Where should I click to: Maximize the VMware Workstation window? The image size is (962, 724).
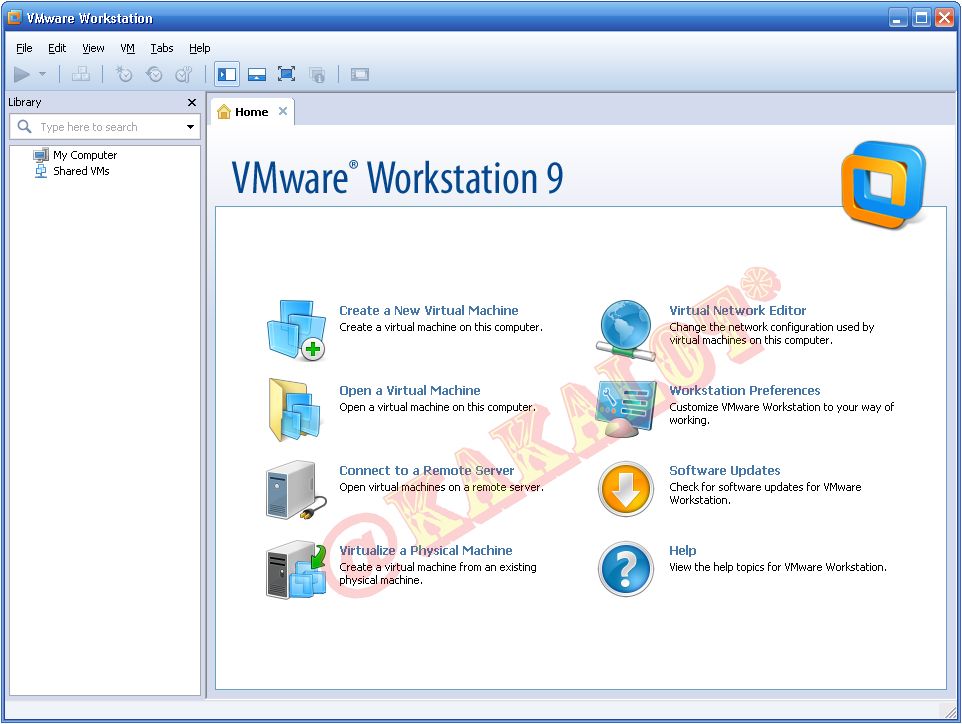(x=921, y=18)
